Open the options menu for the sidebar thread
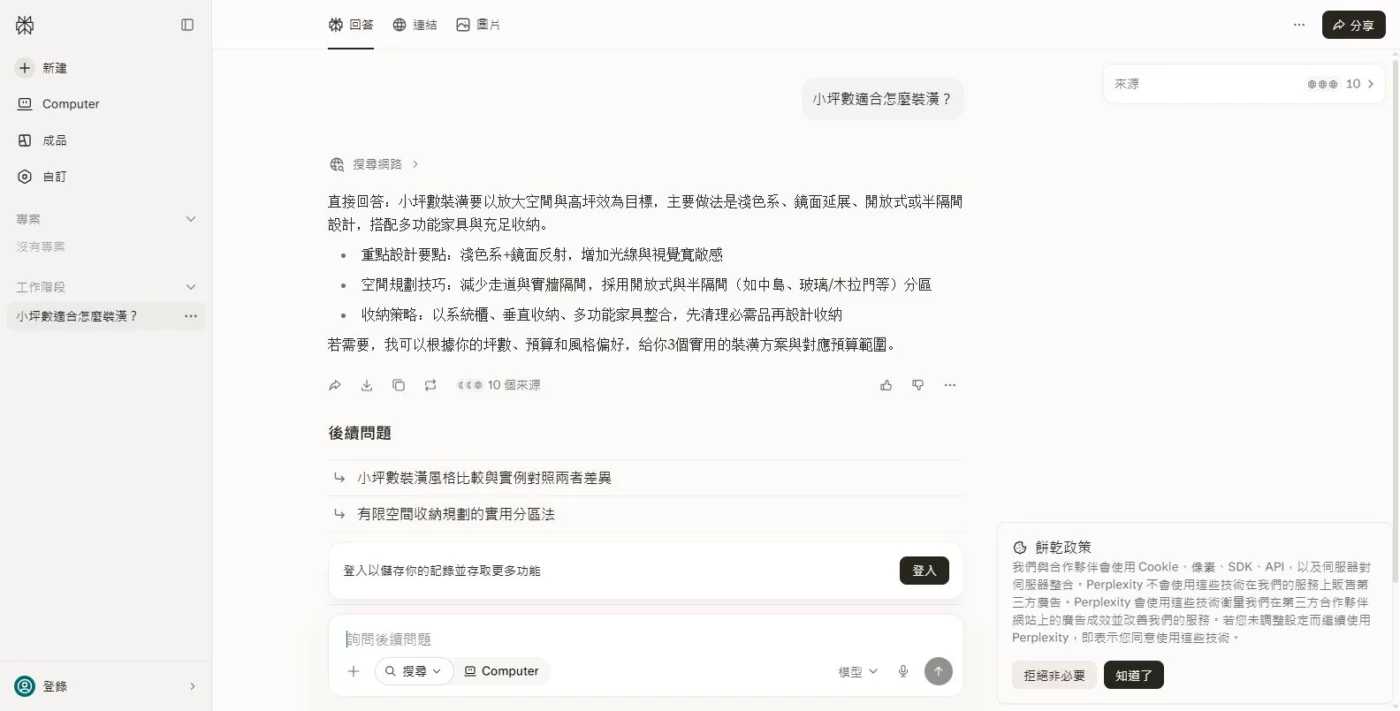Viewport: 1400px width, 711px height. point(190,316)
